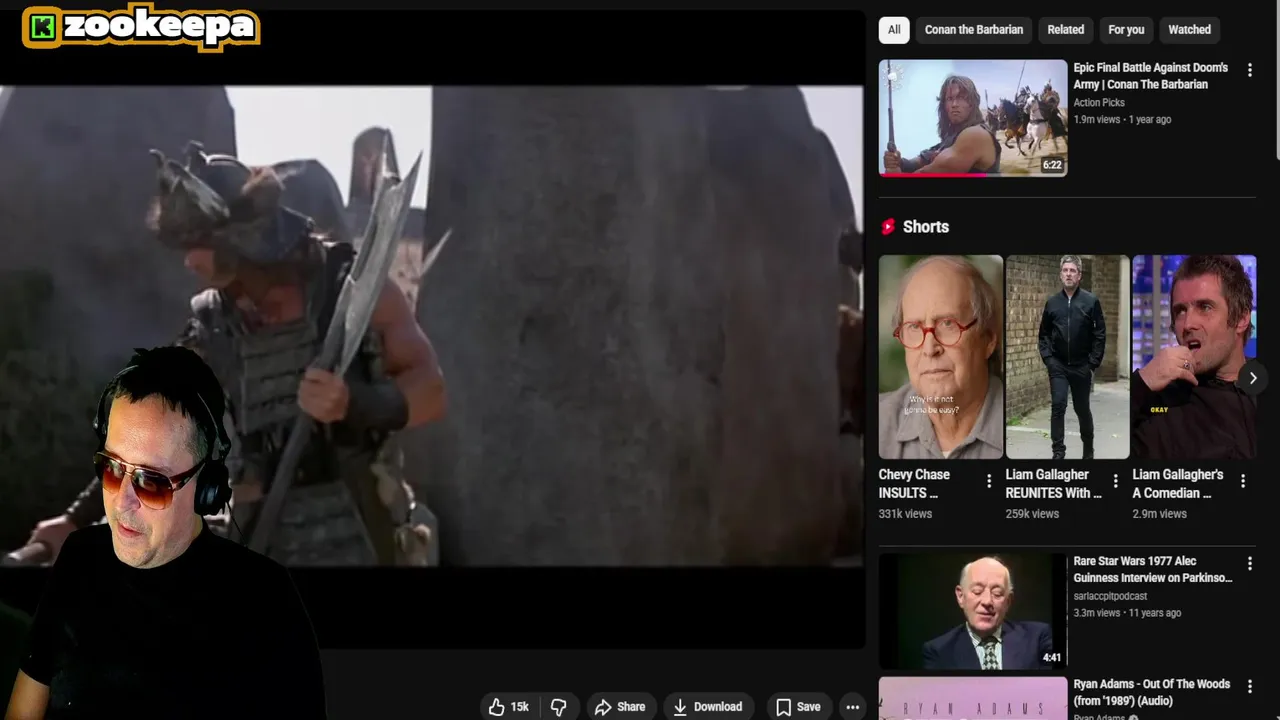Viewport: 1280px width, 720px height.
Task: Click the dislike thumbs-down button
Action: pyautogui.click(x=559, y=706)
